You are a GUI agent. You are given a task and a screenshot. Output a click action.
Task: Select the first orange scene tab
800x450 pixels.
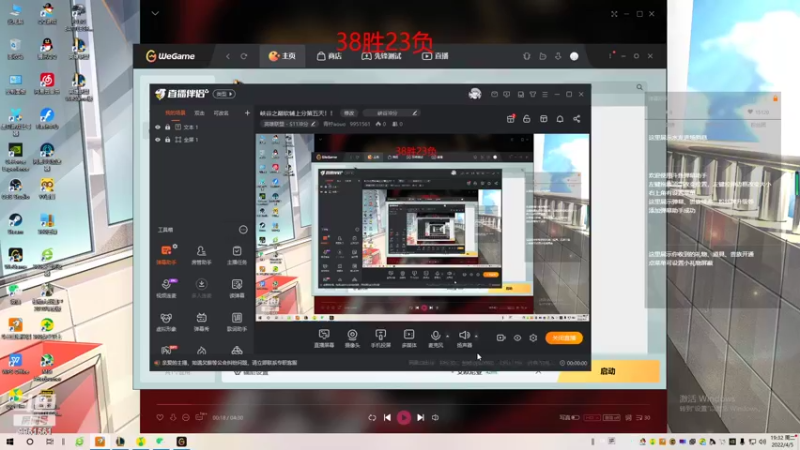coord(176,113)
